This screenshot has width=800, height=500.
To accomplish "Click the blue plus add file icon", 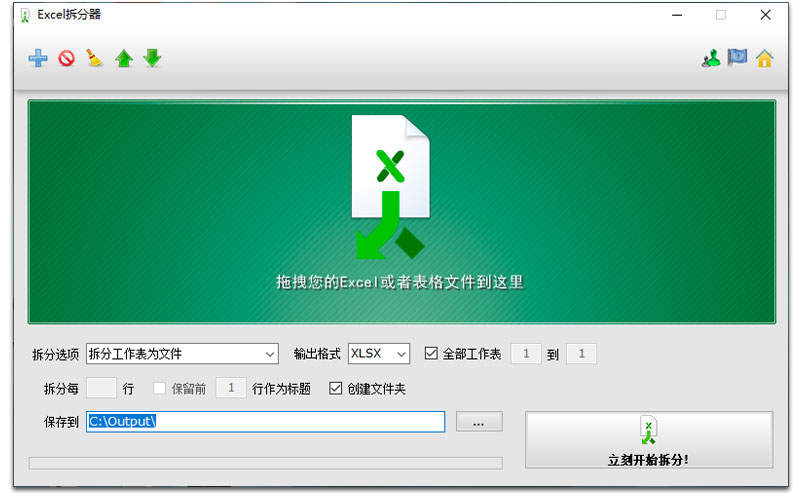I will pos(38,58).
